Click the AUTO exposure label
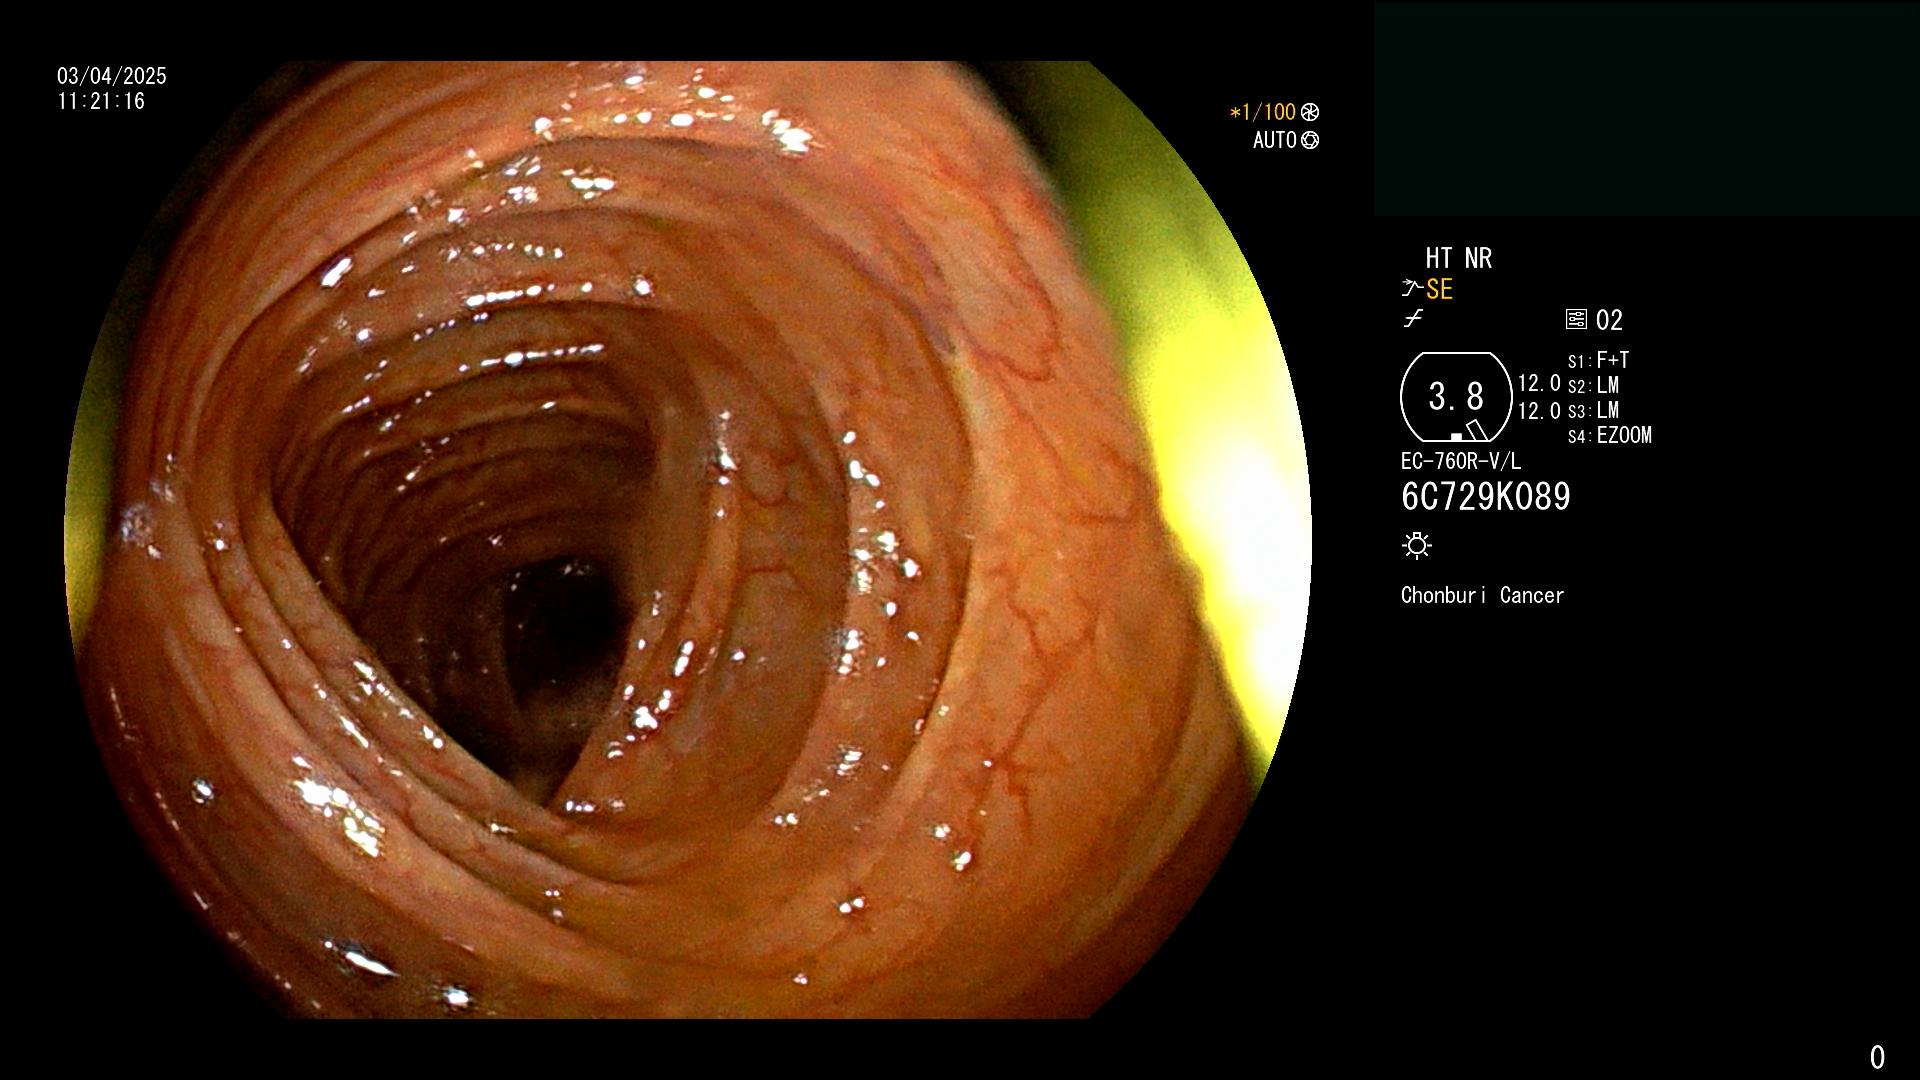This screenshot has height=1080, width=1920. (x=1275, y=140)
